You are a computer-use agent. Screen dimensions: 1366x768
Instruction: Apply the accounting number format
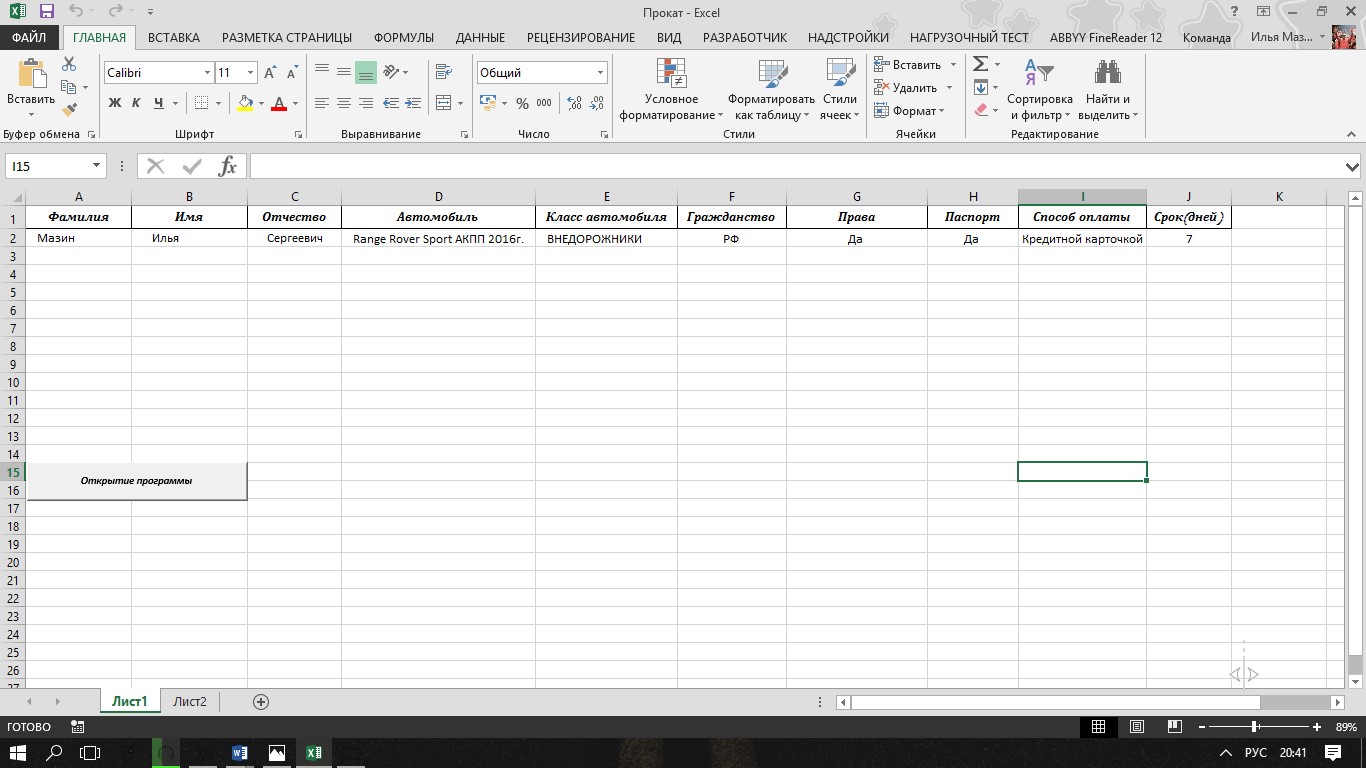coord(488,103)
